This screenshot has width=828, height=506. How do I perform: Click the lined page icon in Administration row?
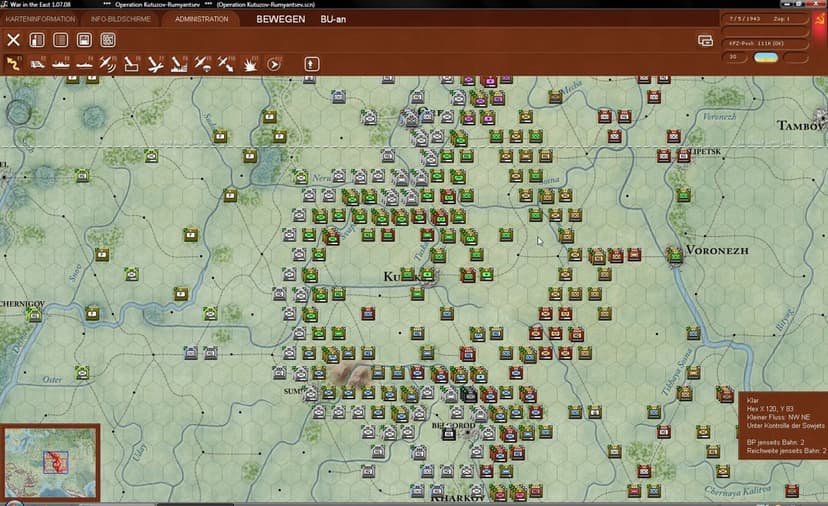(x=61, y=40)
